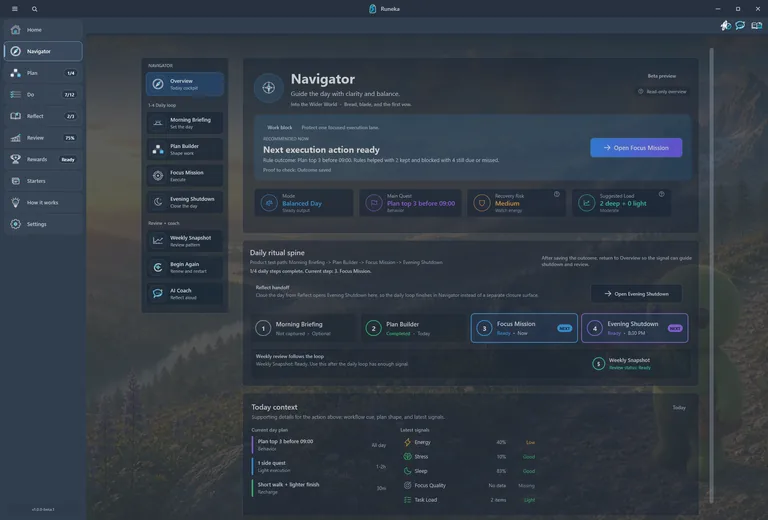This screenshot has width=768, height=520.
Task: Open step 5 Weekly Snapshot review status
Action: tap(622, 363)
